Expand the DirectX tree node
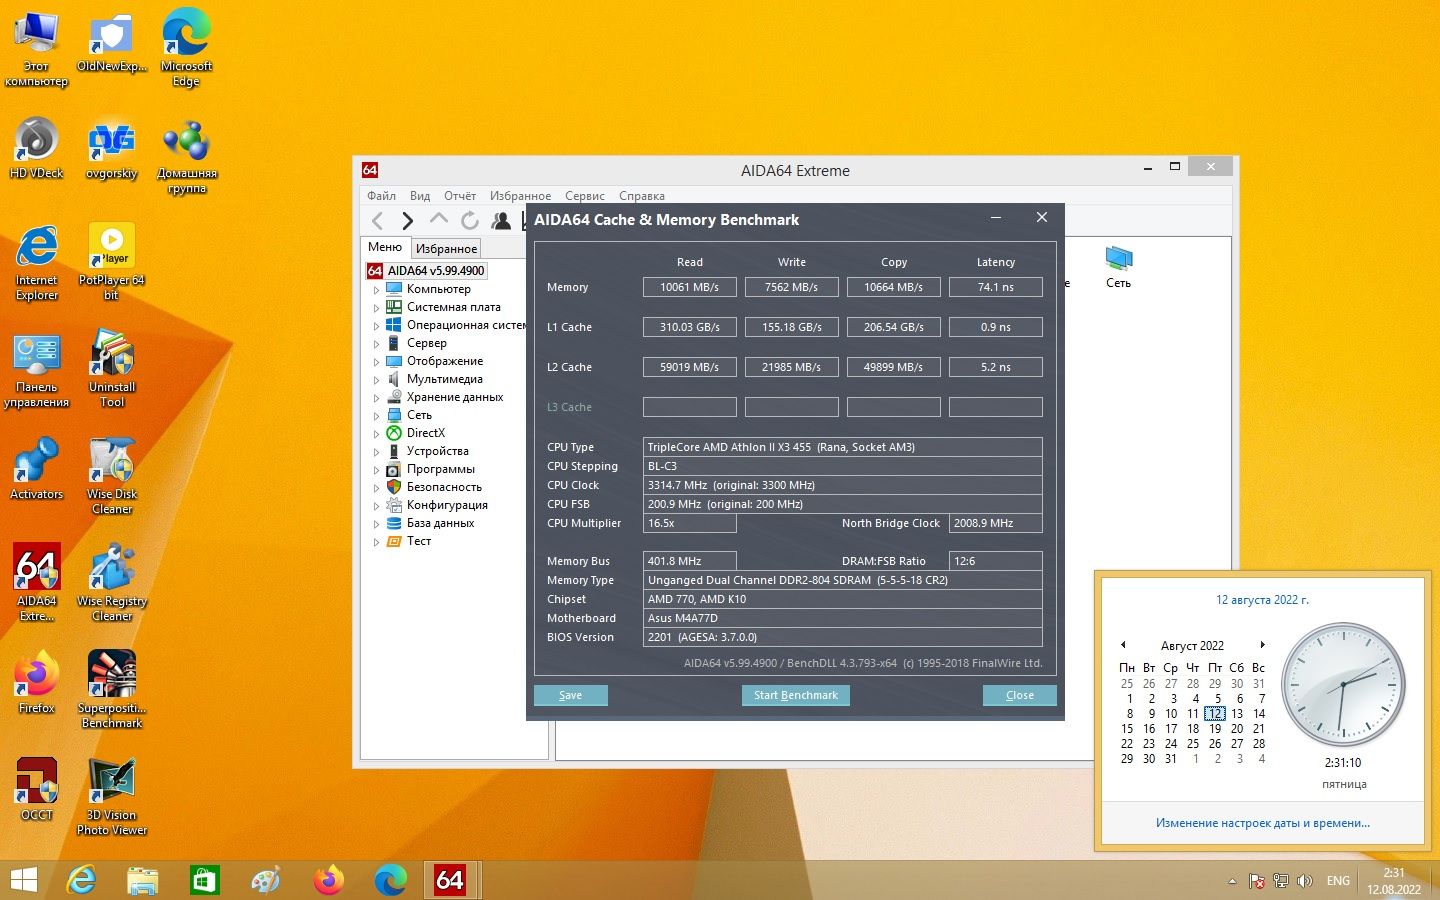This screenshot has height=900, width=1440. 377,434
